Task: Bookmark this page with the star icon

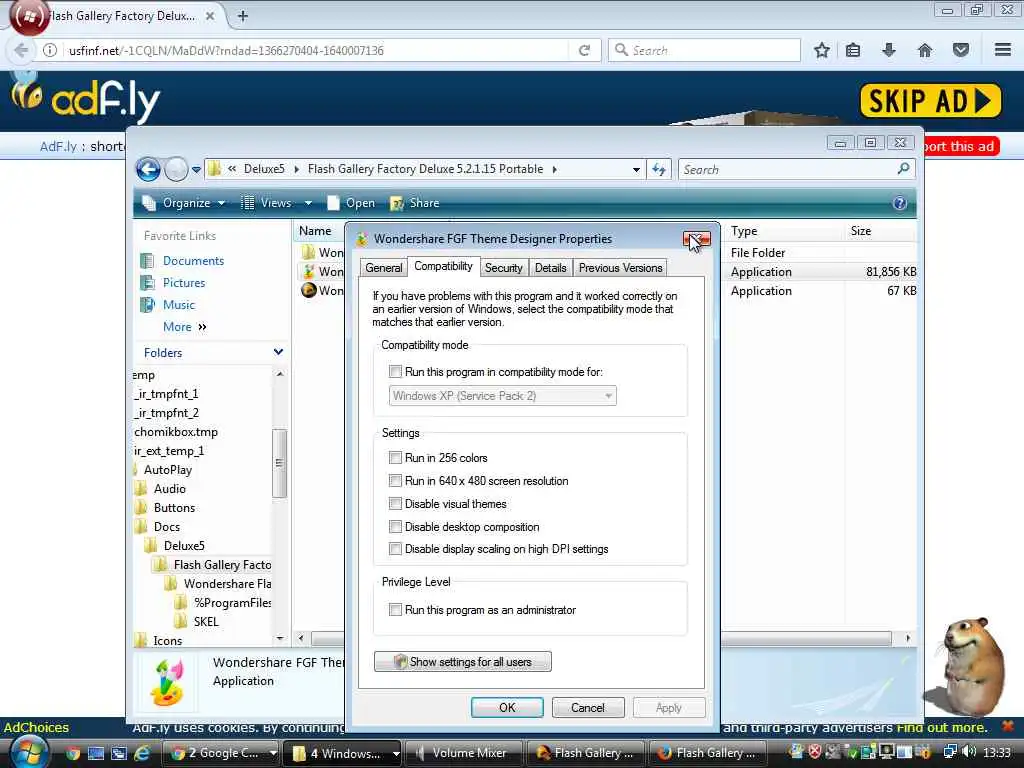Action: point(822,50)
